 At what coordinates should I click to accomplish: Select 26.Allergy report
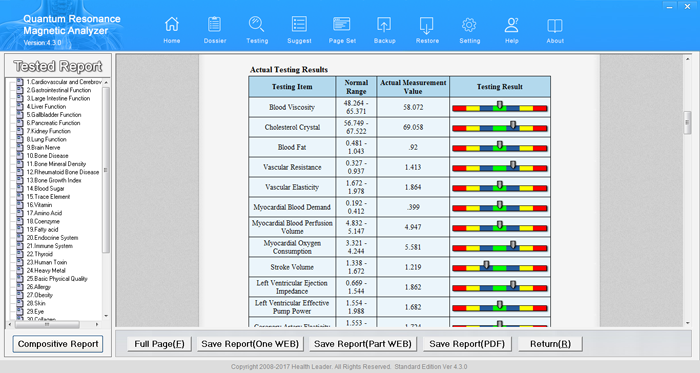pos(38,287)
